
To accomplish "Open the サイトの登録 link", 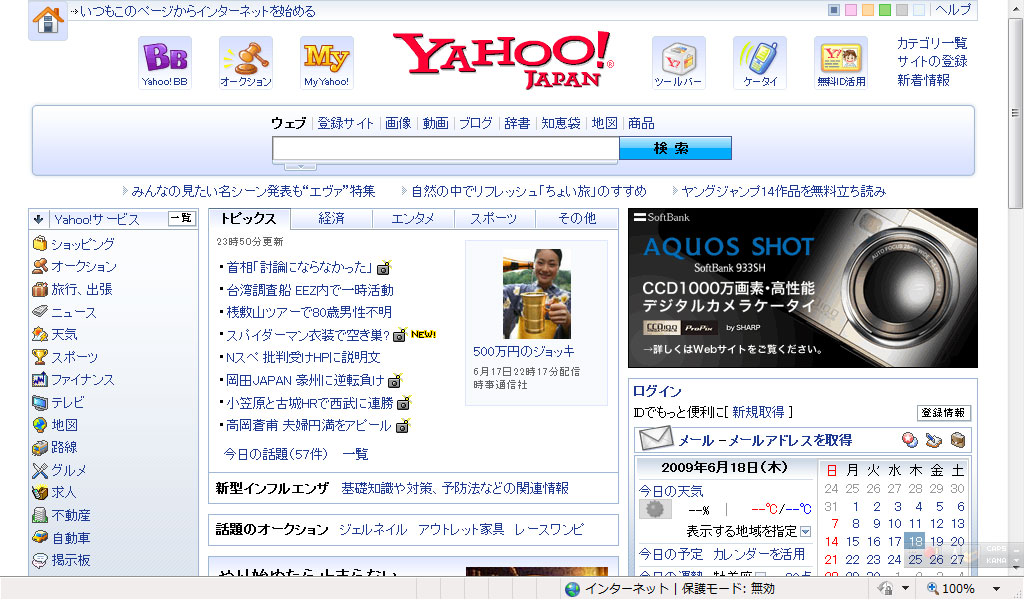I will (932, 61).
